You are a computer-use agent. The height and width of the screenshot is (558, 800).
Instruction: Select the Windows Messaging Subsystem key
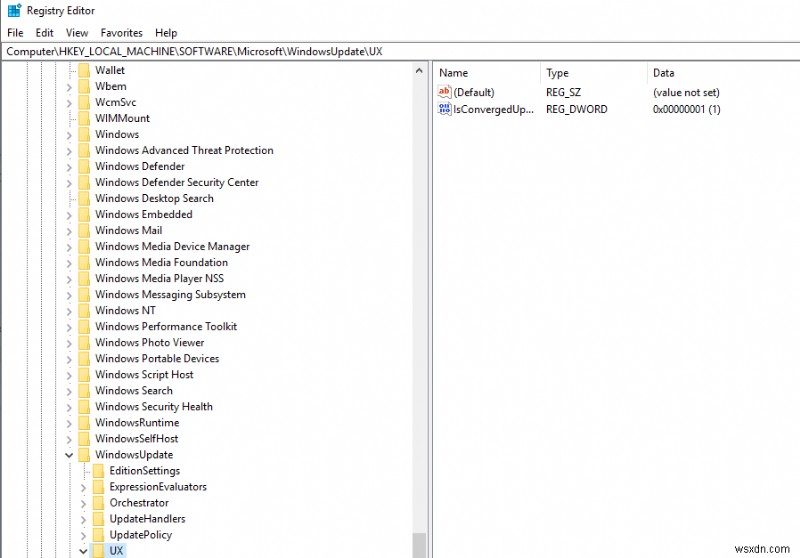tap(170, 294)
